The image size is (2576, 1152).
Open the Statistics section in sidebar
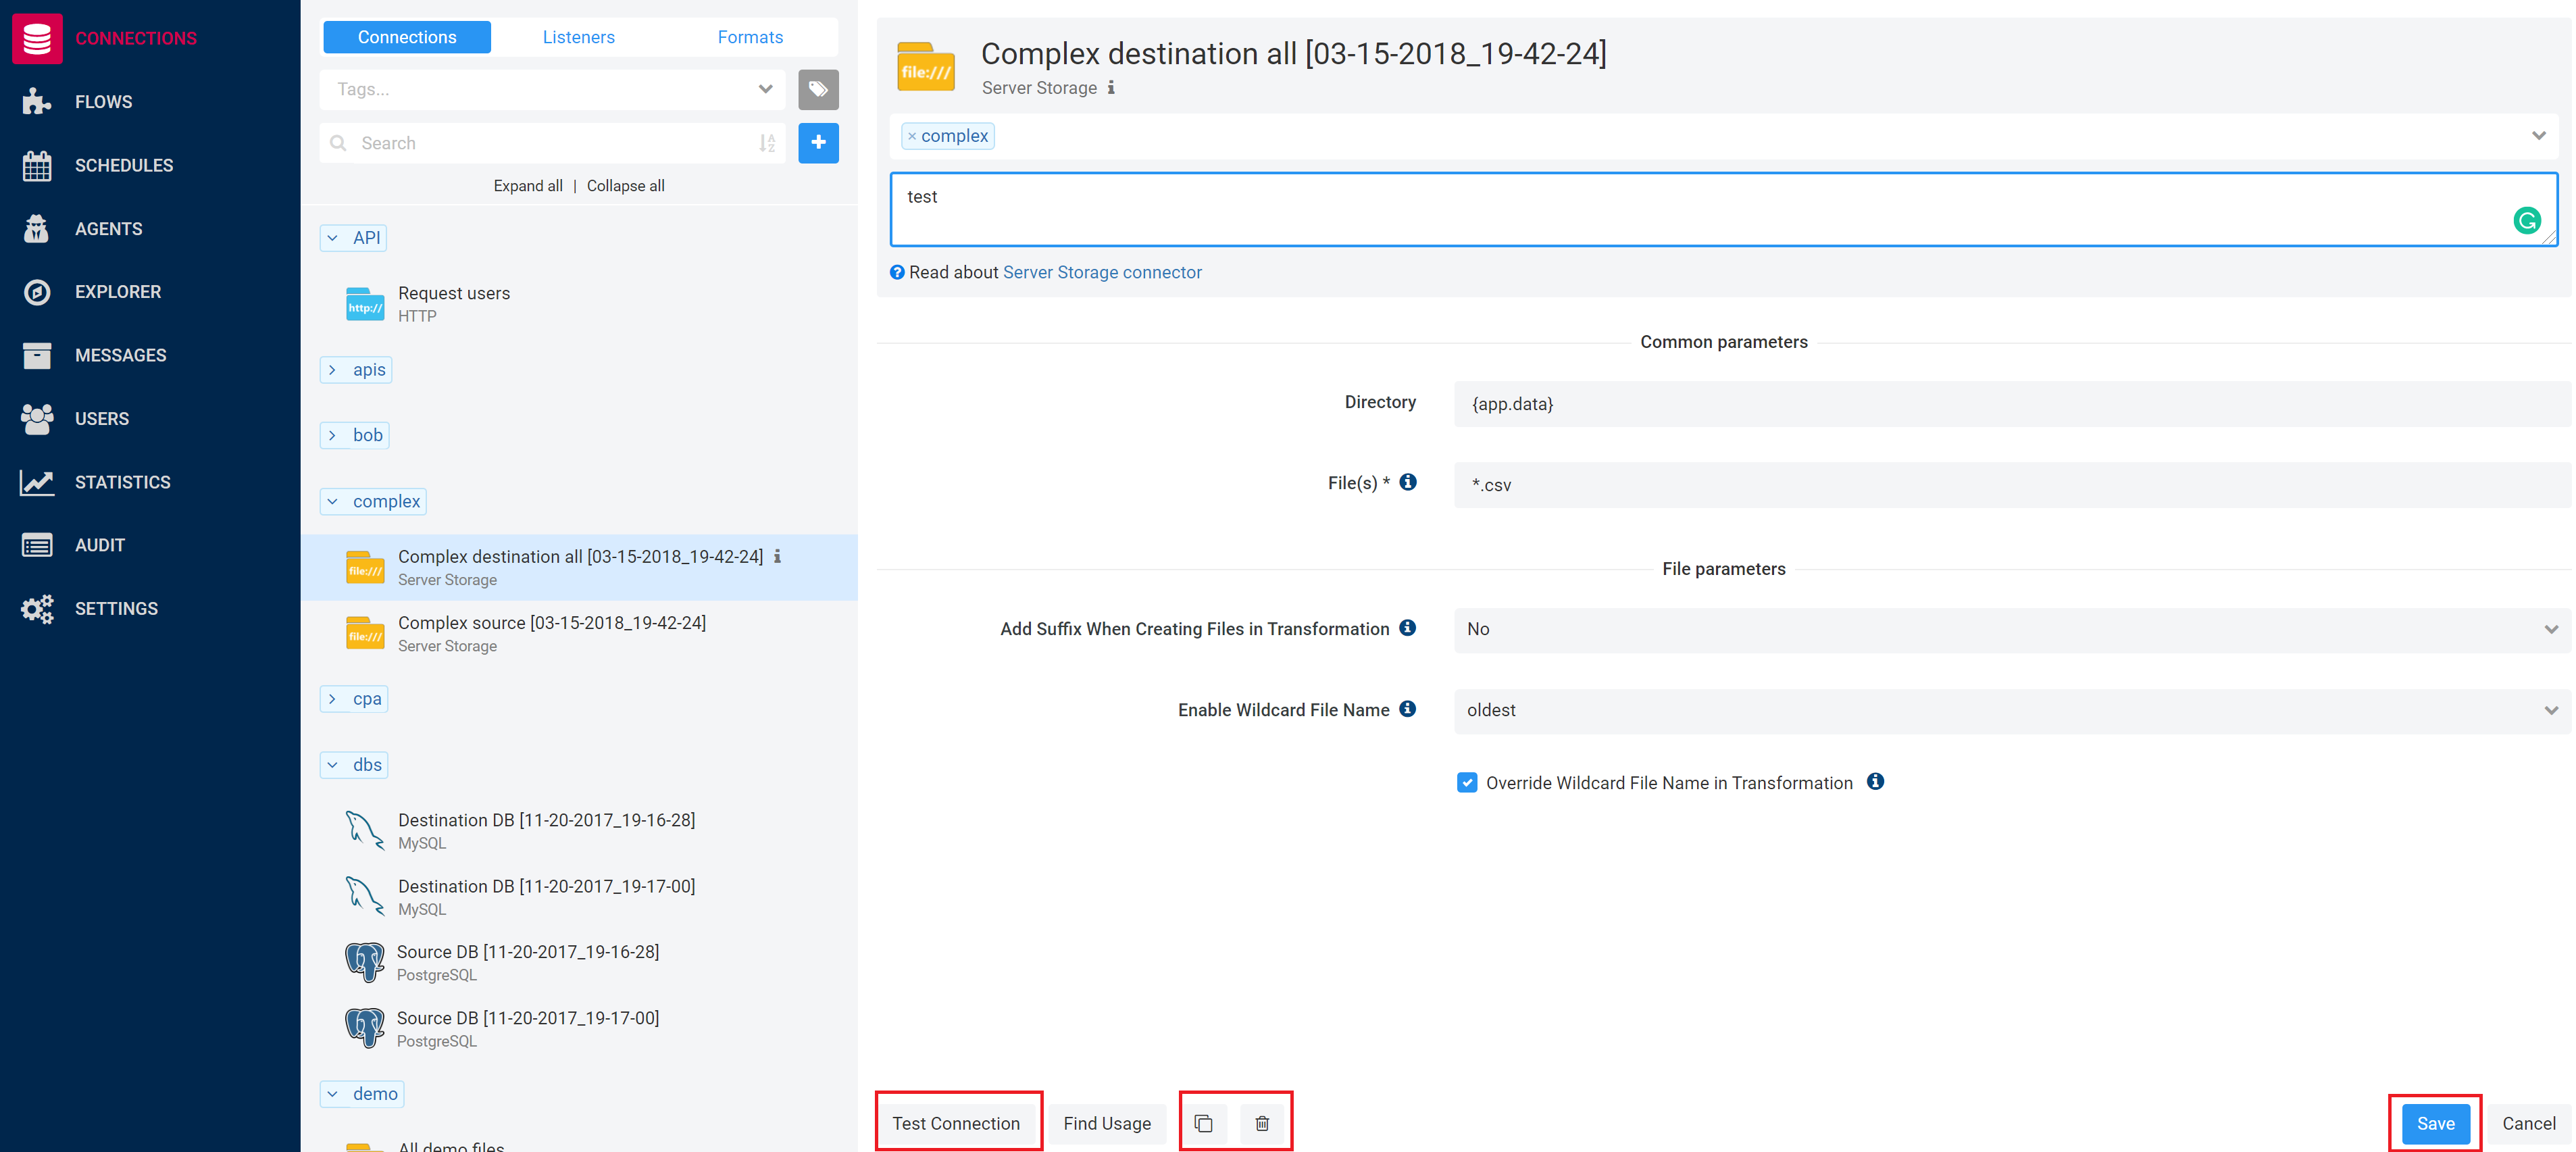(x=122, y=482)
